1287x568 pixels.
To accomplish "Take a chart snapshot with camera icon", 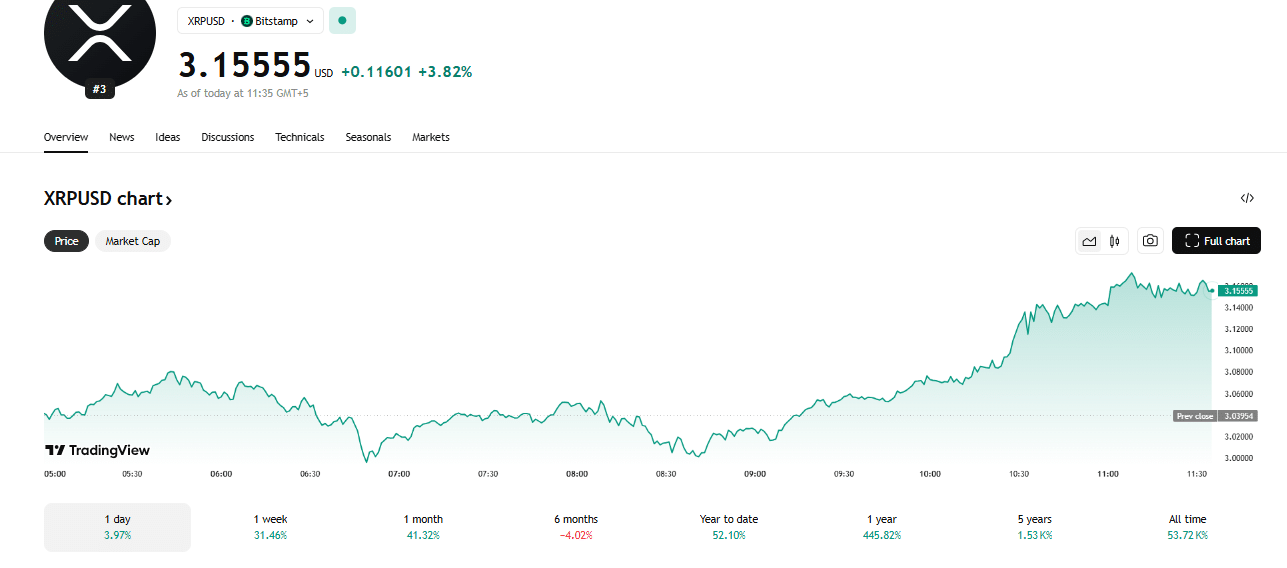I will (x=1151, y=241).
